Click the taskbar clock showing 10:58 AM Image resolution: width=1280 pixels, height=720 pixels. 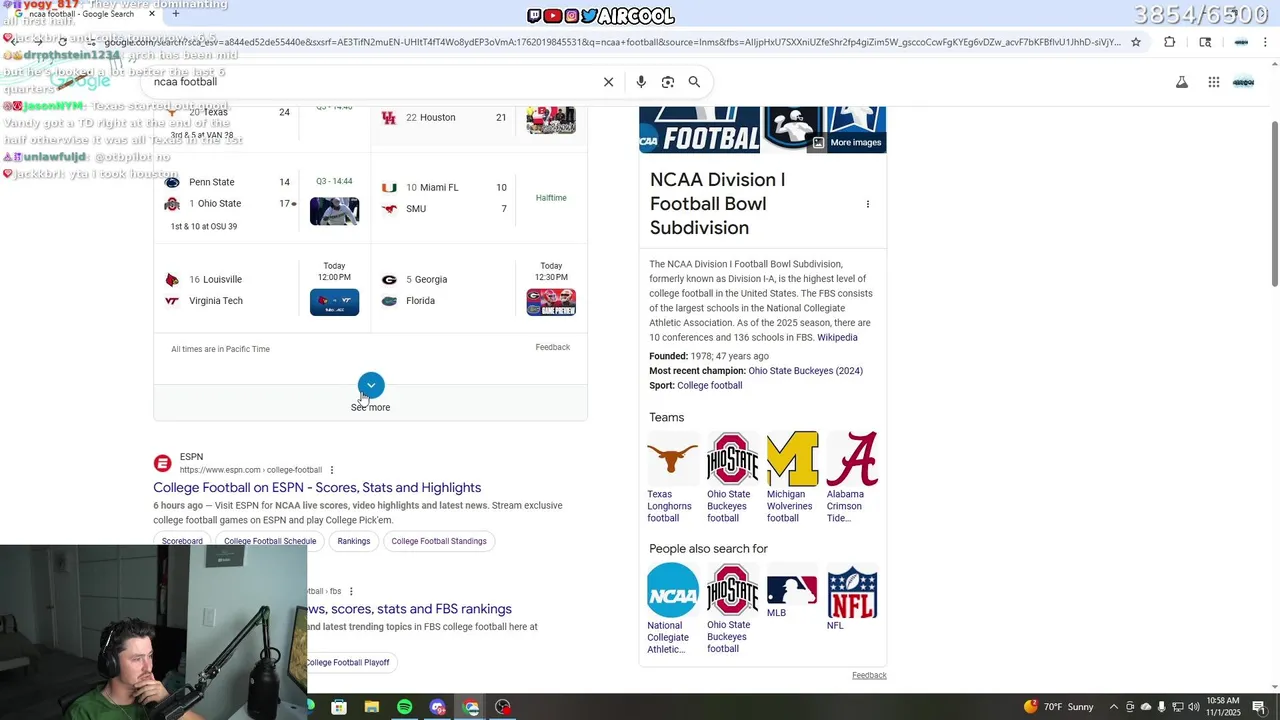1223,707
